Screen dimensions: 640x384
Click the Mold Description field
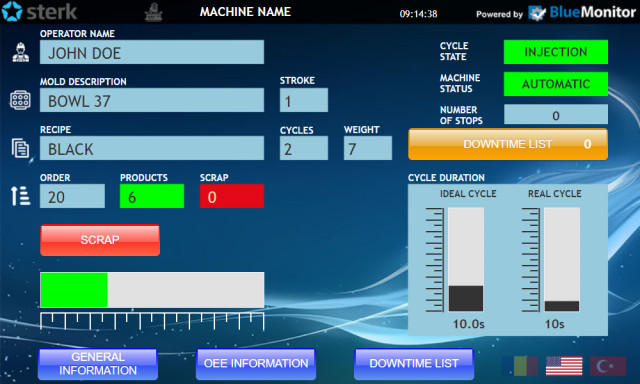pyautogui.click(x=152, y=100)
